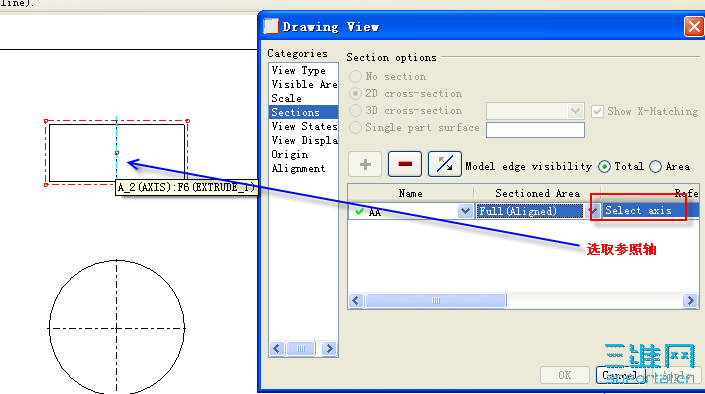Select the Sections category

[x=303, y=112]
